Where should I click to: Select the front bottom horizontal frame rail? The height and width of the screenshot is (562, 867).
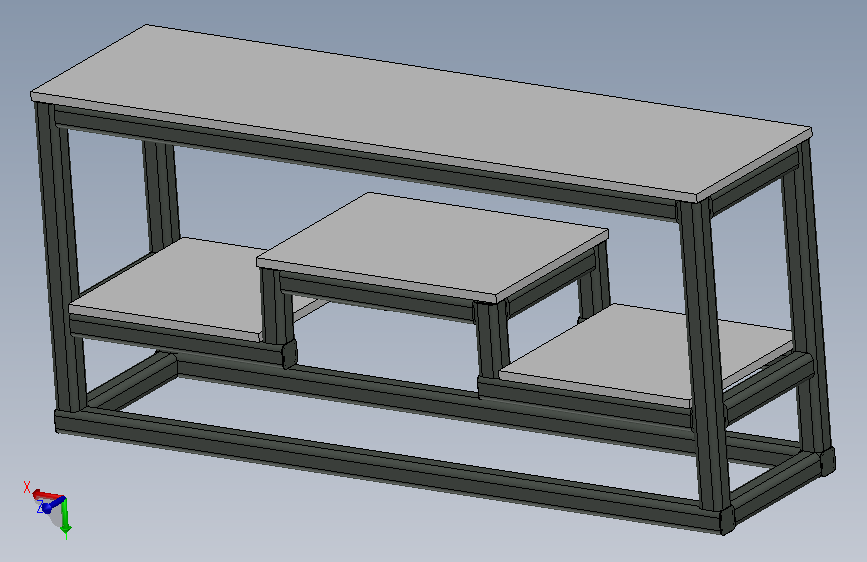click(x=387, y=470)
